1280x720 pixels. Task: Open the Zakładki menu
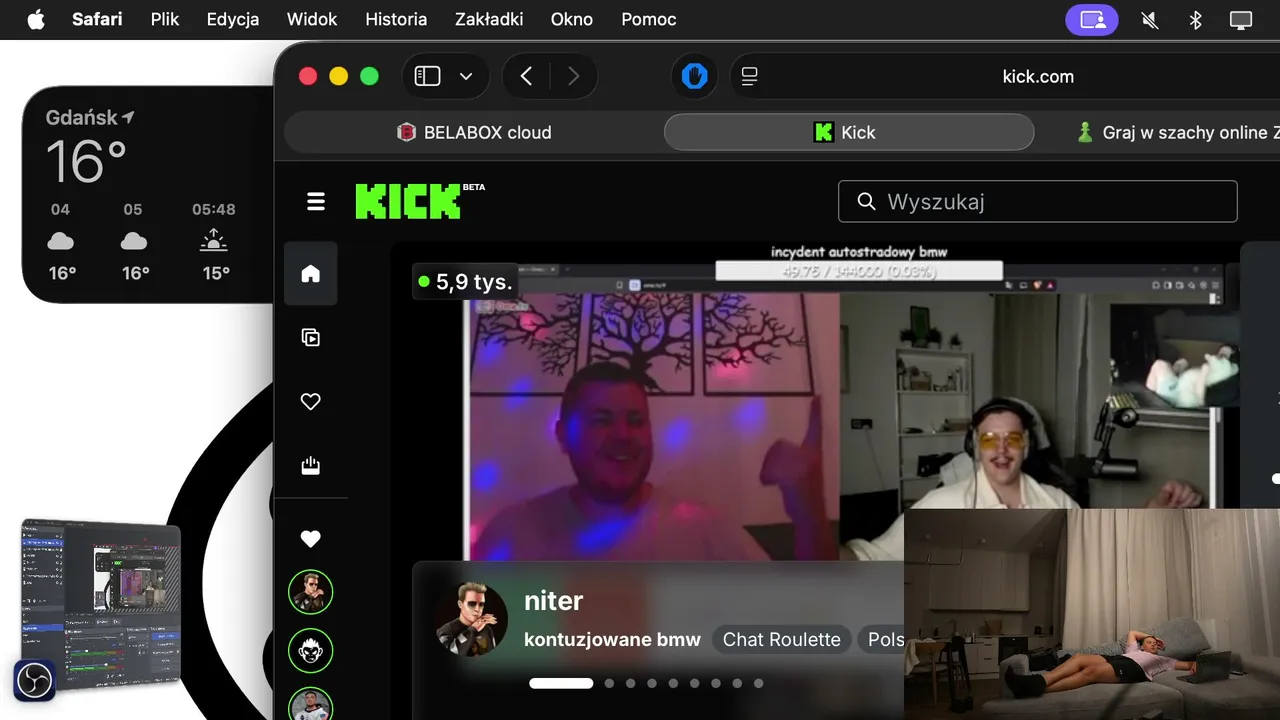(x=489, y=20)
